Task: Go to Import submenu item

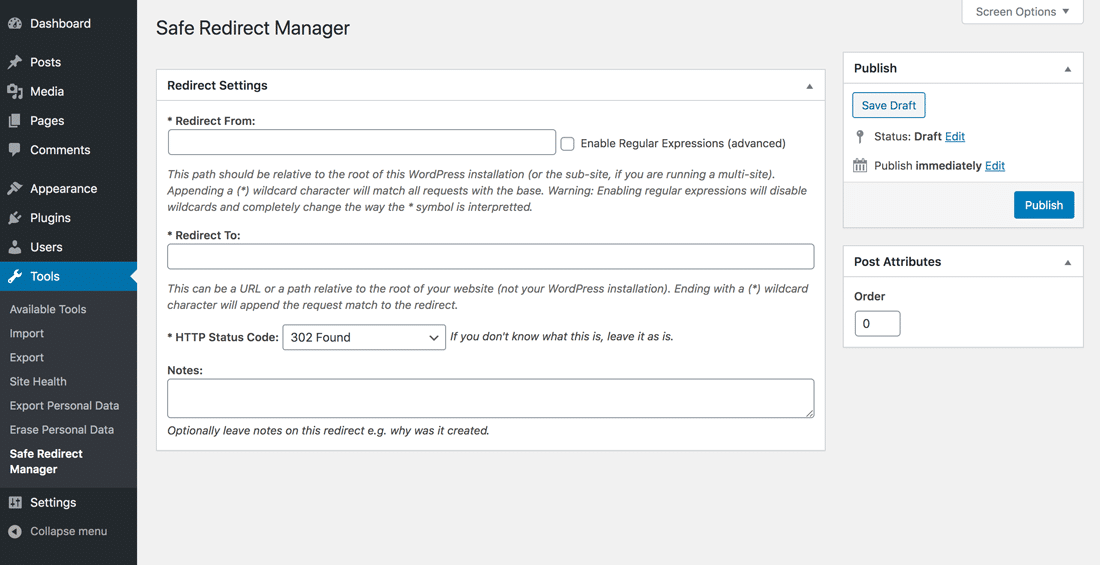Action: pos(27,333)
